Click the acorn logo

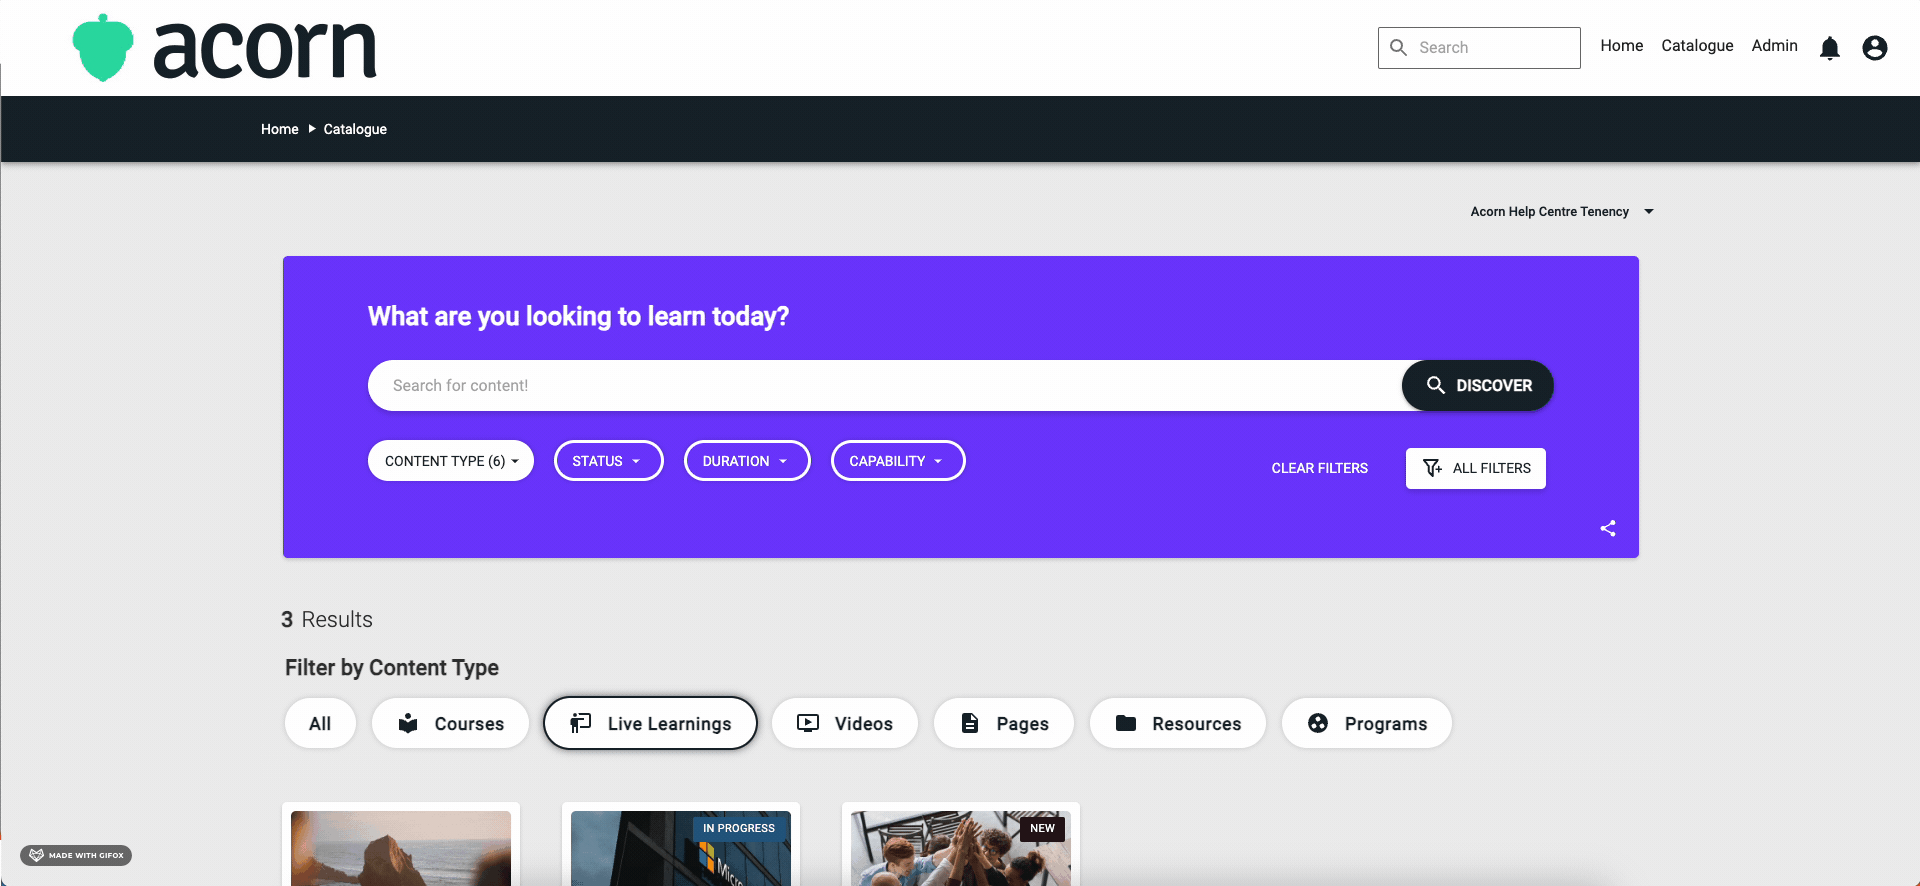tap(225, 48)
